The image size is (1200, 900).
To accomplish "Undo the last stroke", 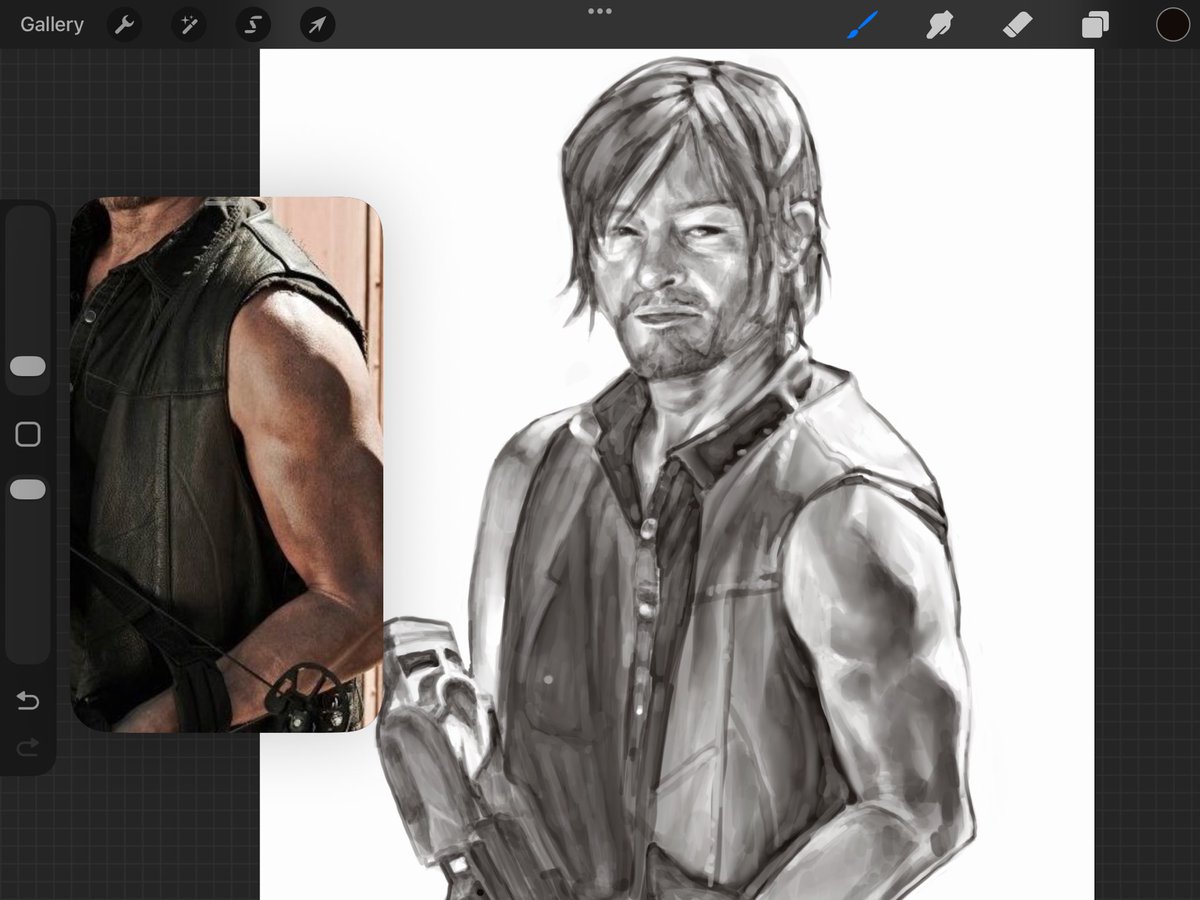I will click(28, 701).
